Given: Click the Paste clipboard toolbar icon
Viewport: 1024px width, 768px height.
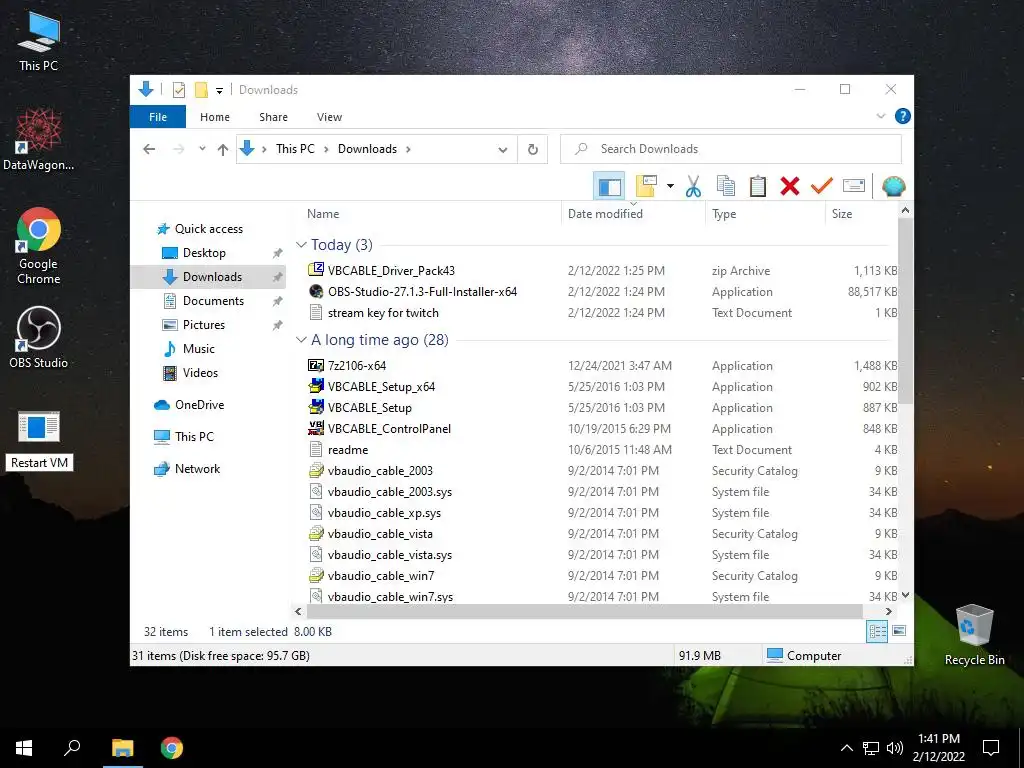Looking at the screenshot, I should coord(758,187).
